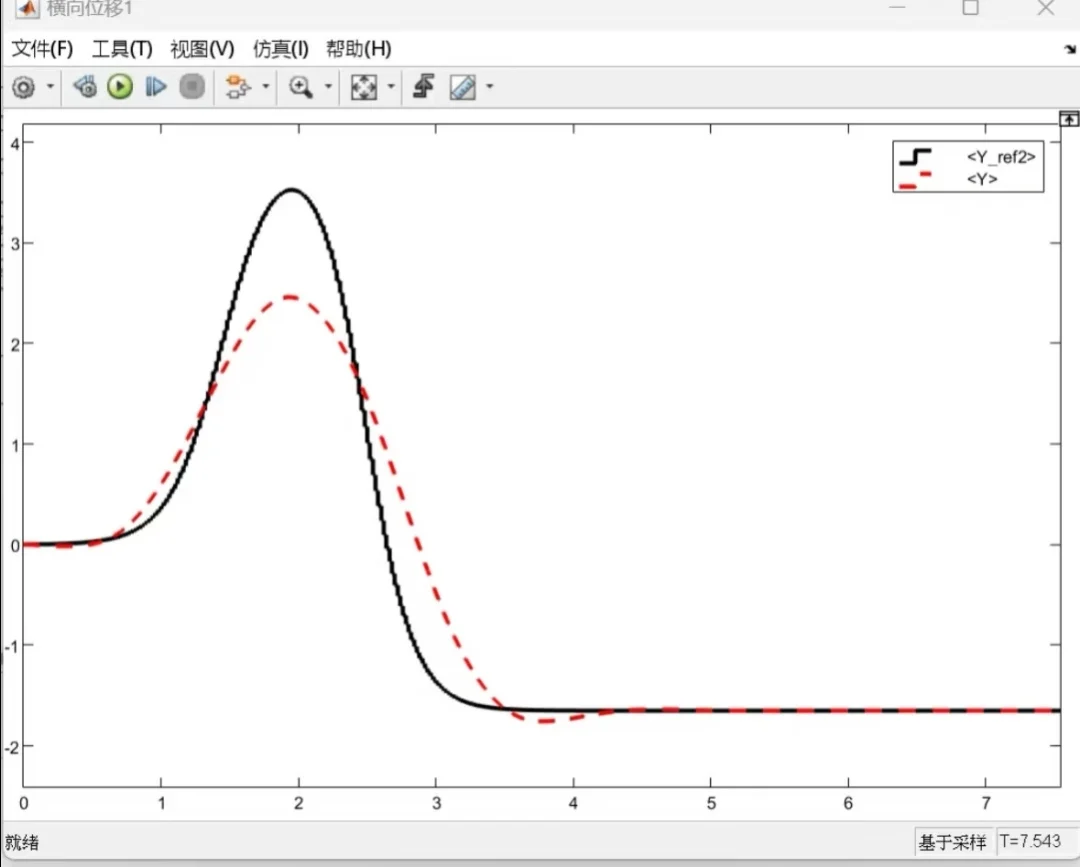Click the highlight Simulink block icon
Image resolution: width=1080 pixels, height=867 pixels.
coord(238,87)
